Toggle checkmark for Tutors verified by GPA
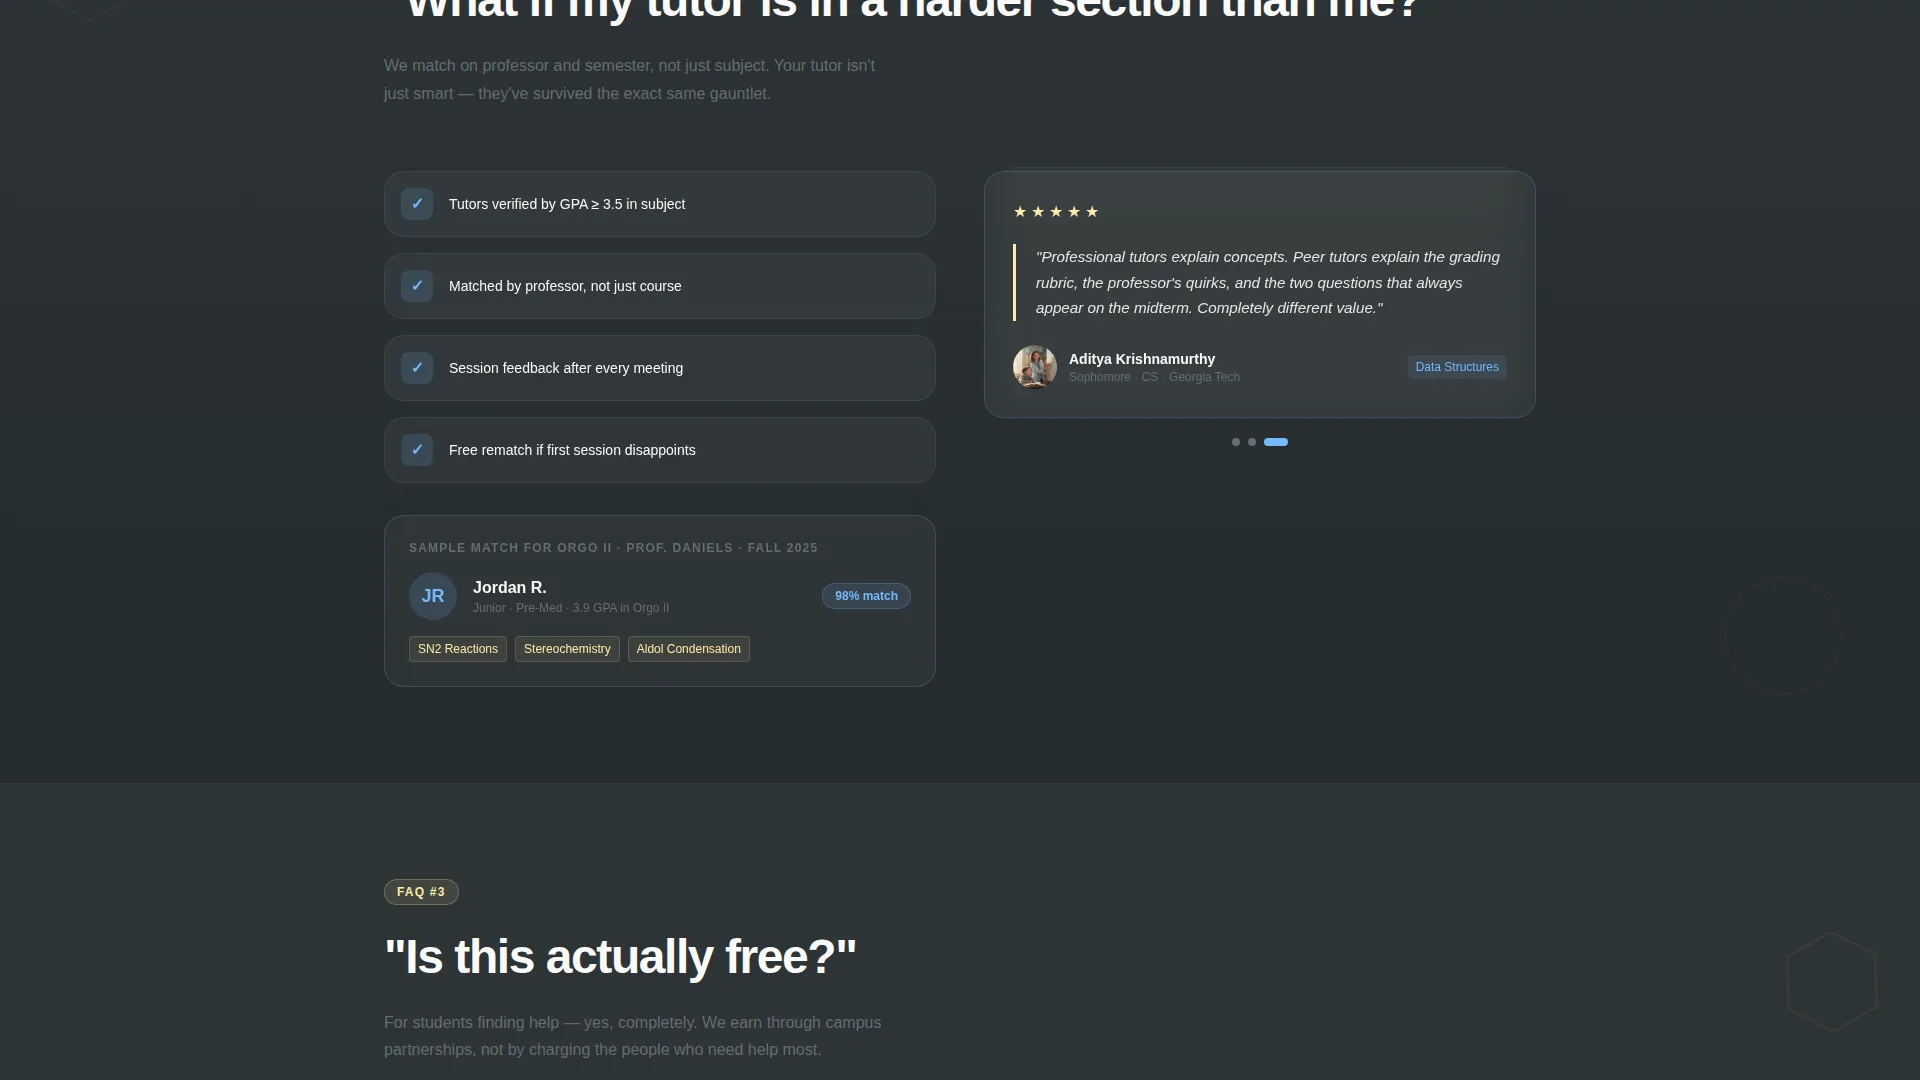This screenshot has width=1920, height=1080. tap(417, 204)
